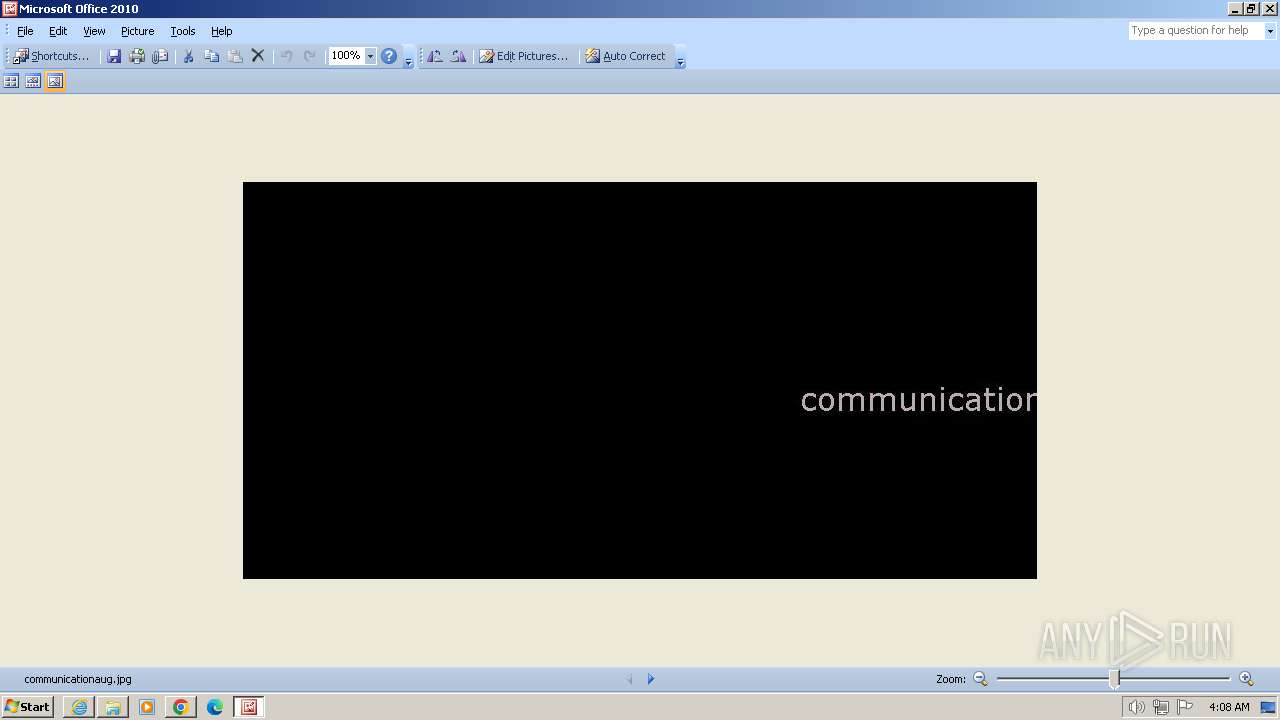Open the Tools menu

(x=183, y=31)
